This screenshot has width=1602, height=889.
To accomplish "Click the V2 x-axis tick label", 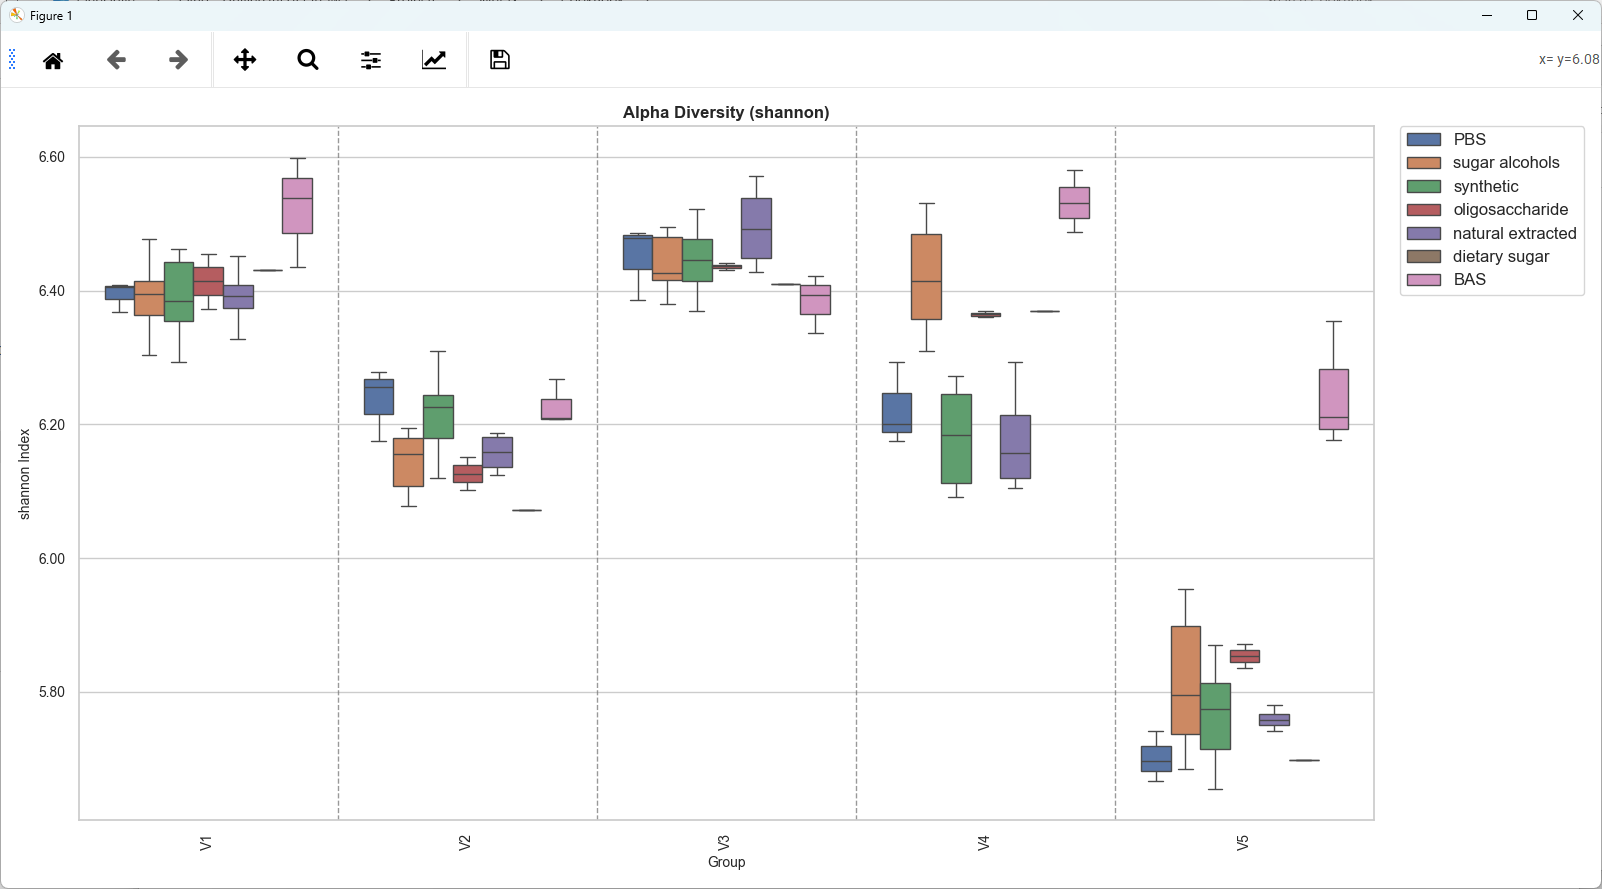I will click(465, 843).
